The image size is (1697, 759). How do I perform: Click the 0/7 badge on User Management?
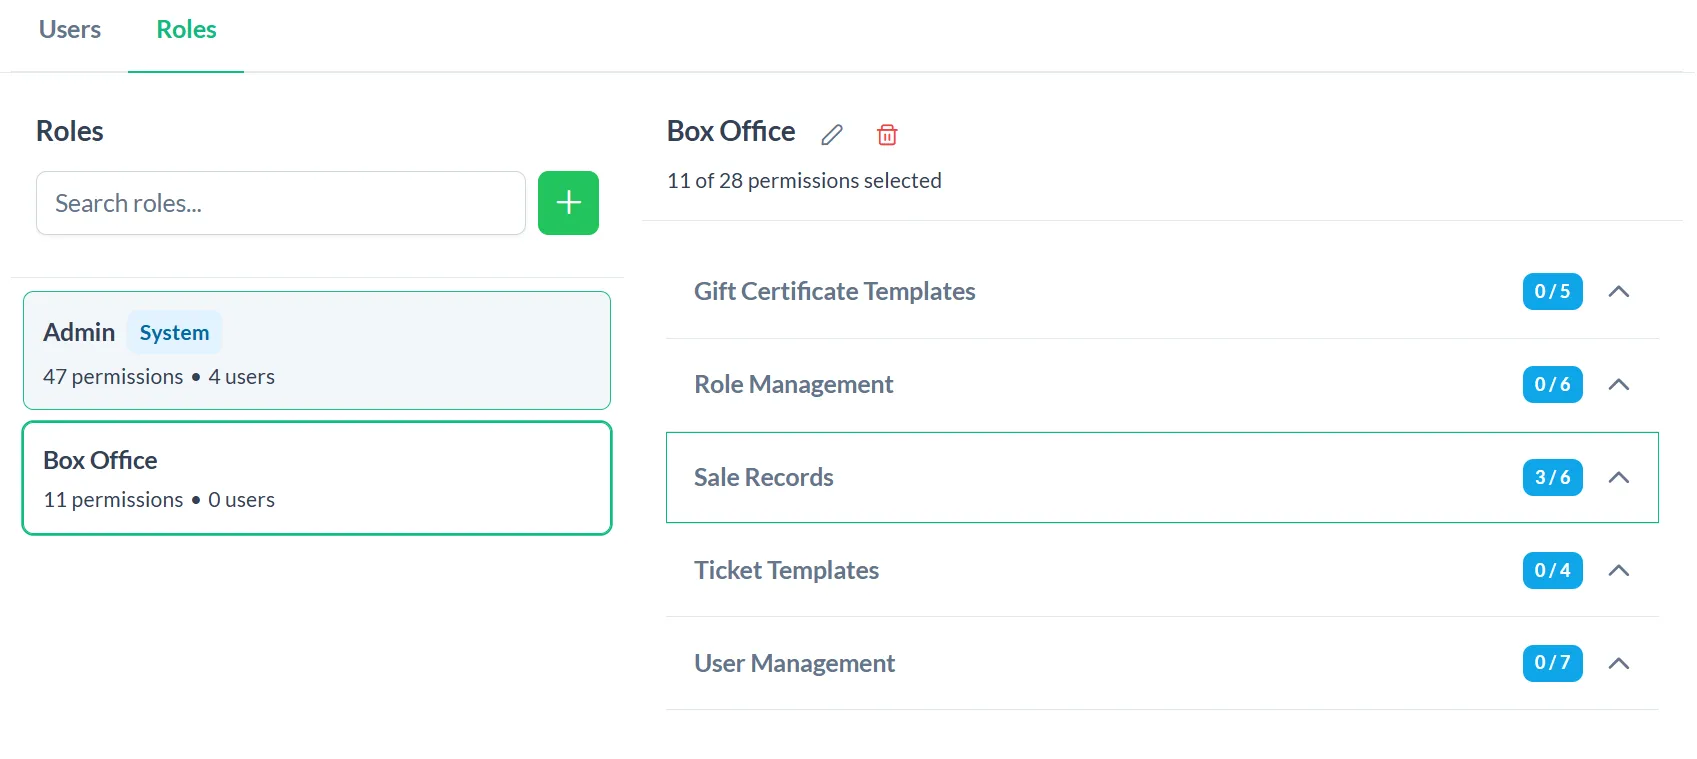tap(1552, 663)
